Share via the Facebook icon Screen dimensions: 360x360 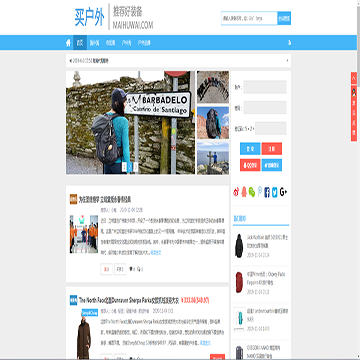[x=267, y=192]
